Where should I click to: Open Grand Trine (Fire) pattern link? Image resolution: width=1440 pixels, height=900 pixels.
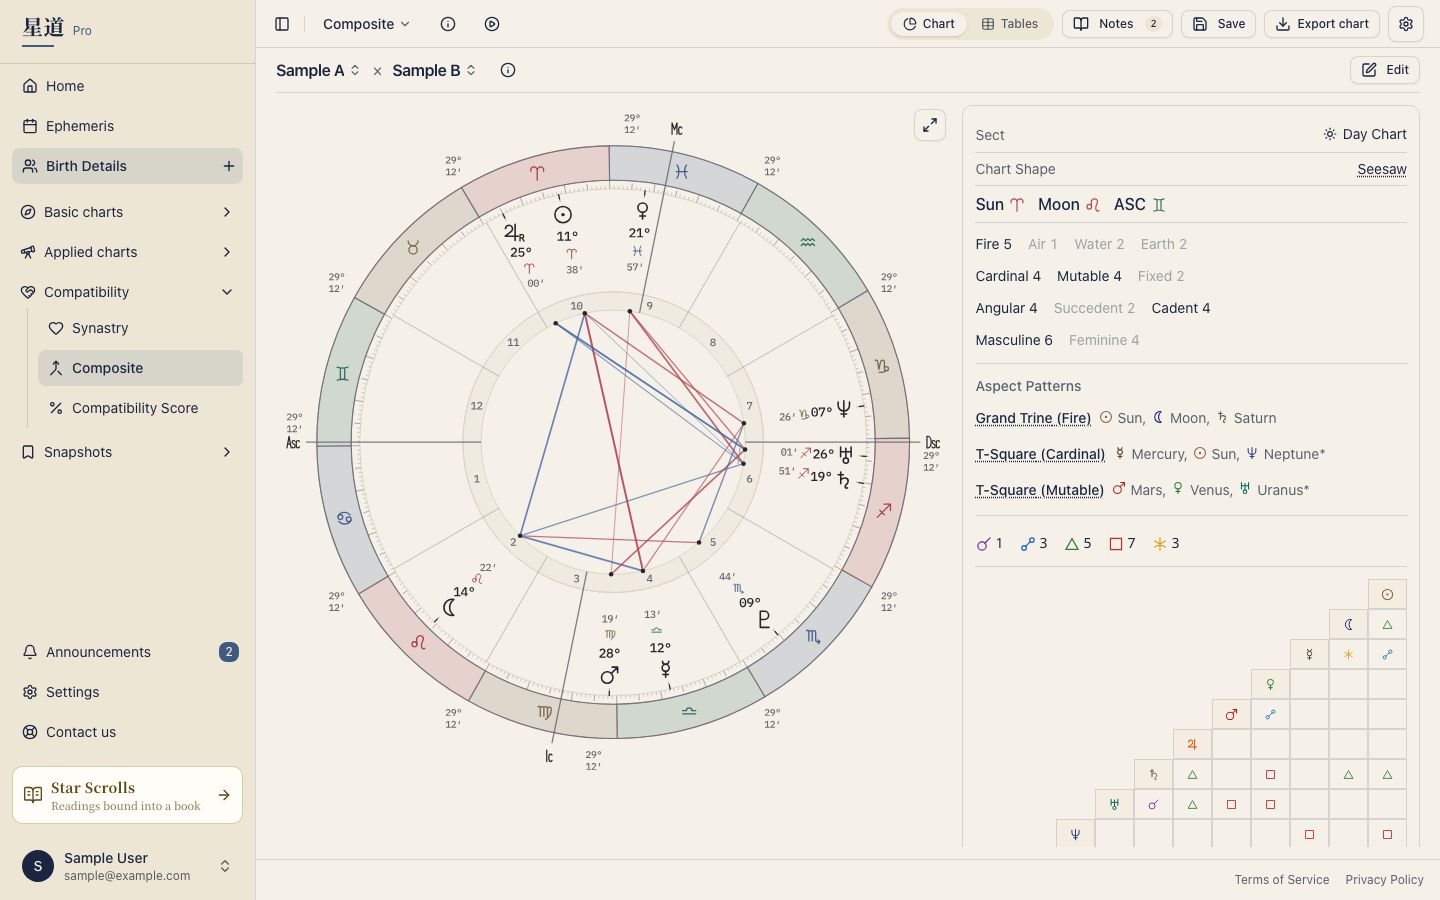(1033, 418)
